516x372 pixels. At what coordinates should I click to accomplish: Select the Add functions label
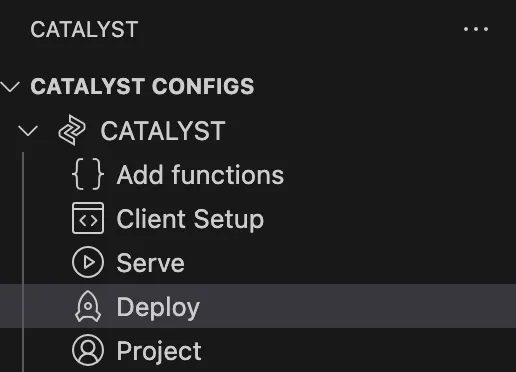coord(200,175)
